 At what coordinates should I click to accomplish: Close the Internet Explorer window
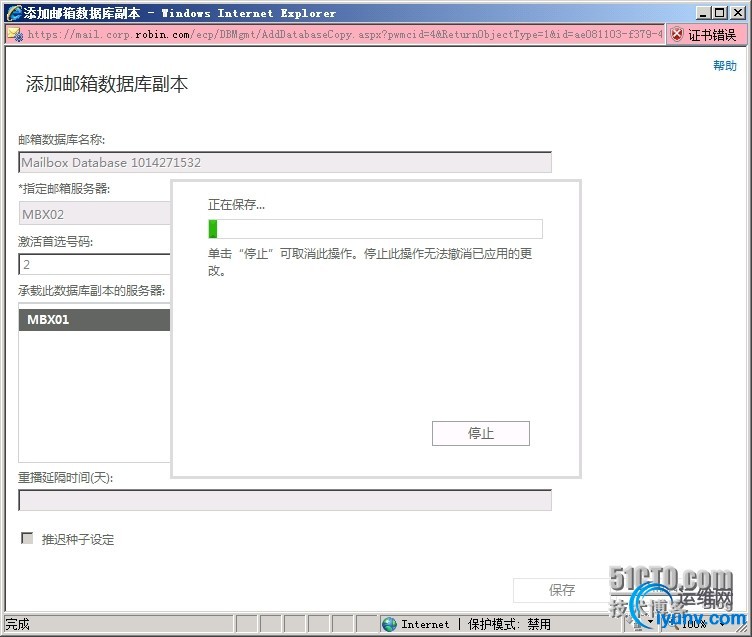[738, 13]
